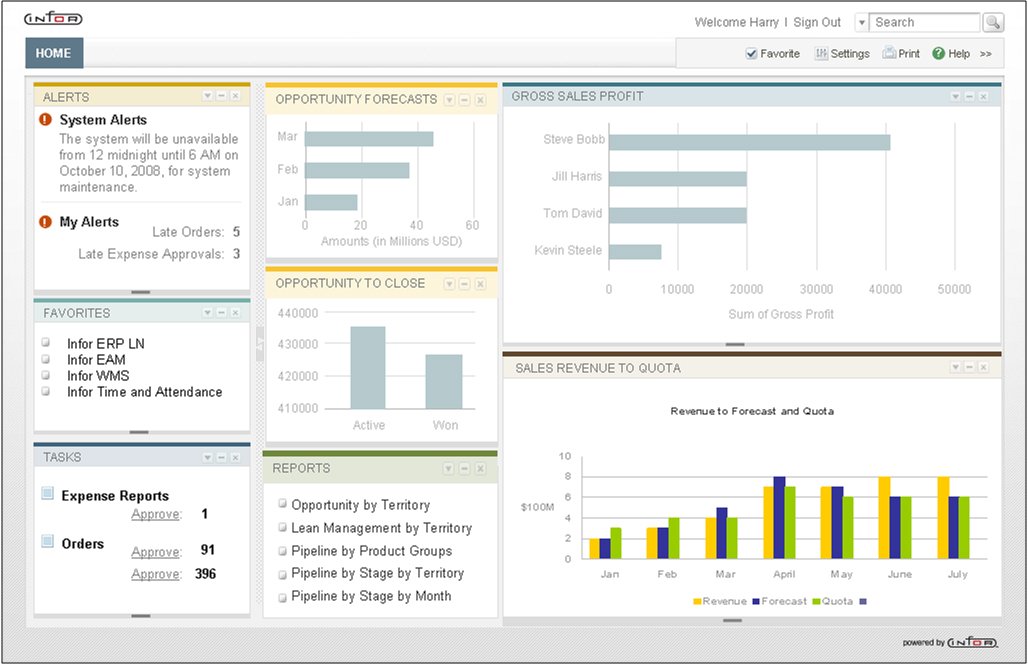Click Approve under Expense Reports

pos(156,514)
